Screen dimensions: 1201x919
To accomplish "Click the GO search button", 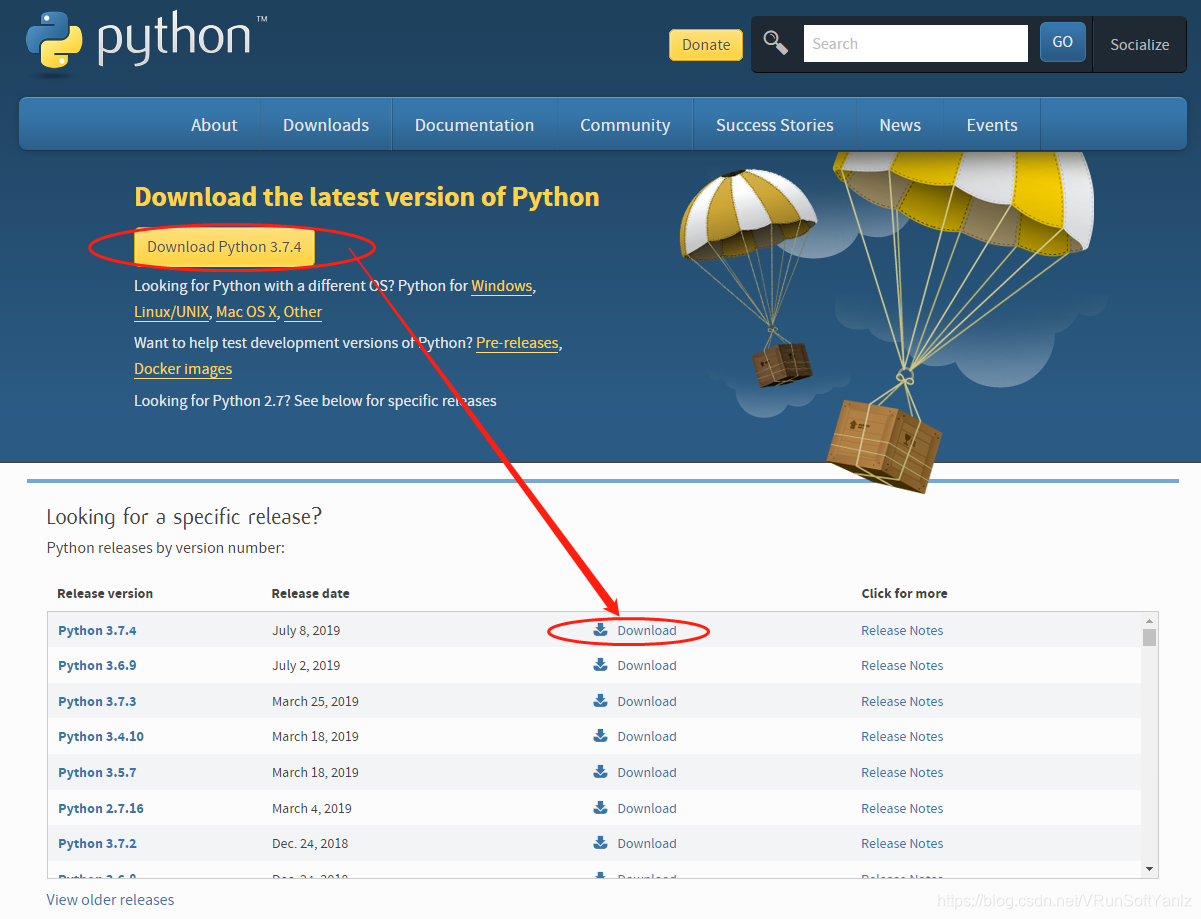I will [x=1062, y=42].
